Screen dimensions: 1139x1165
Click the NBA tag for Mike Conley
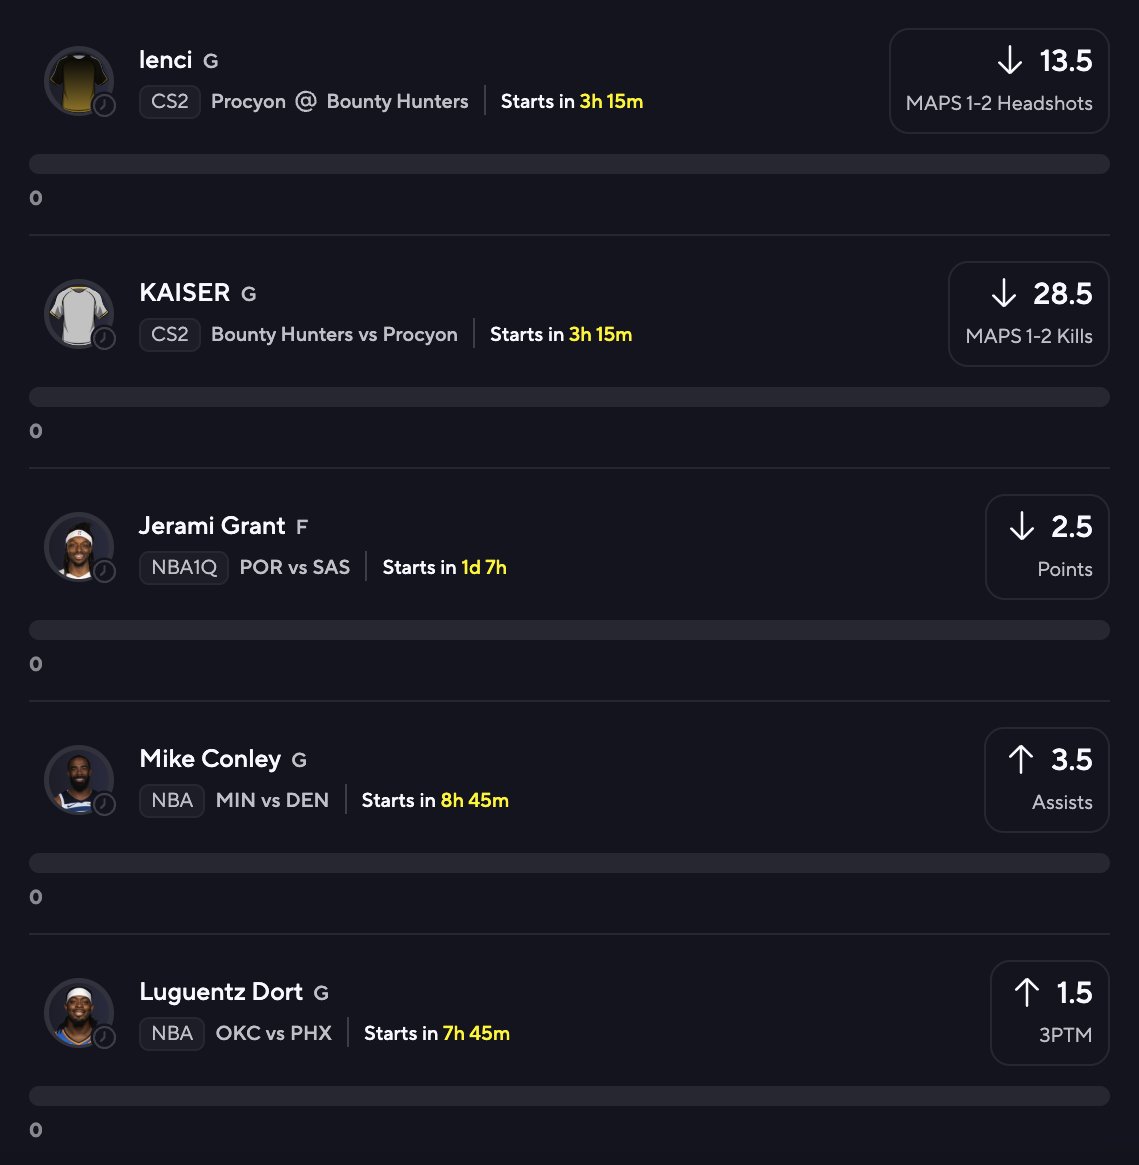coord(172,801)
